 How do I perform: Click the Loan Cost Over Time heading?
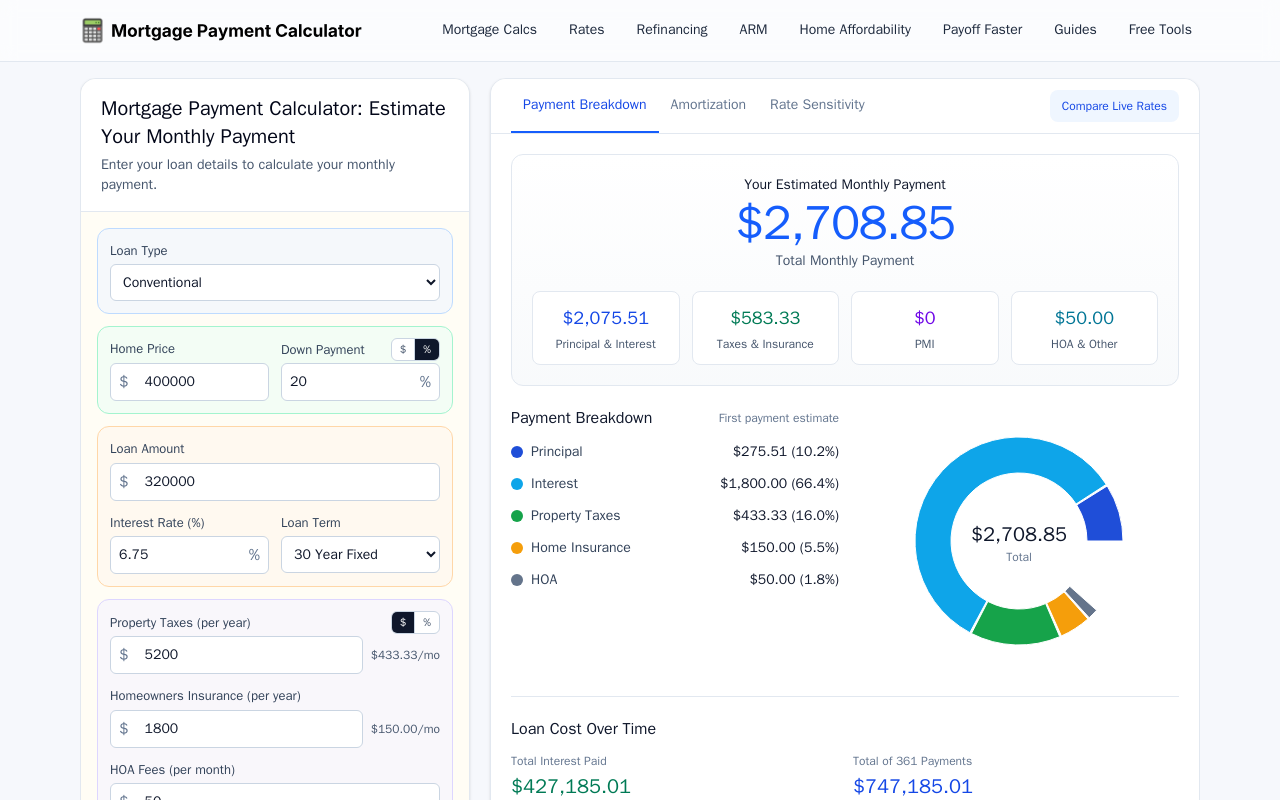583,729
